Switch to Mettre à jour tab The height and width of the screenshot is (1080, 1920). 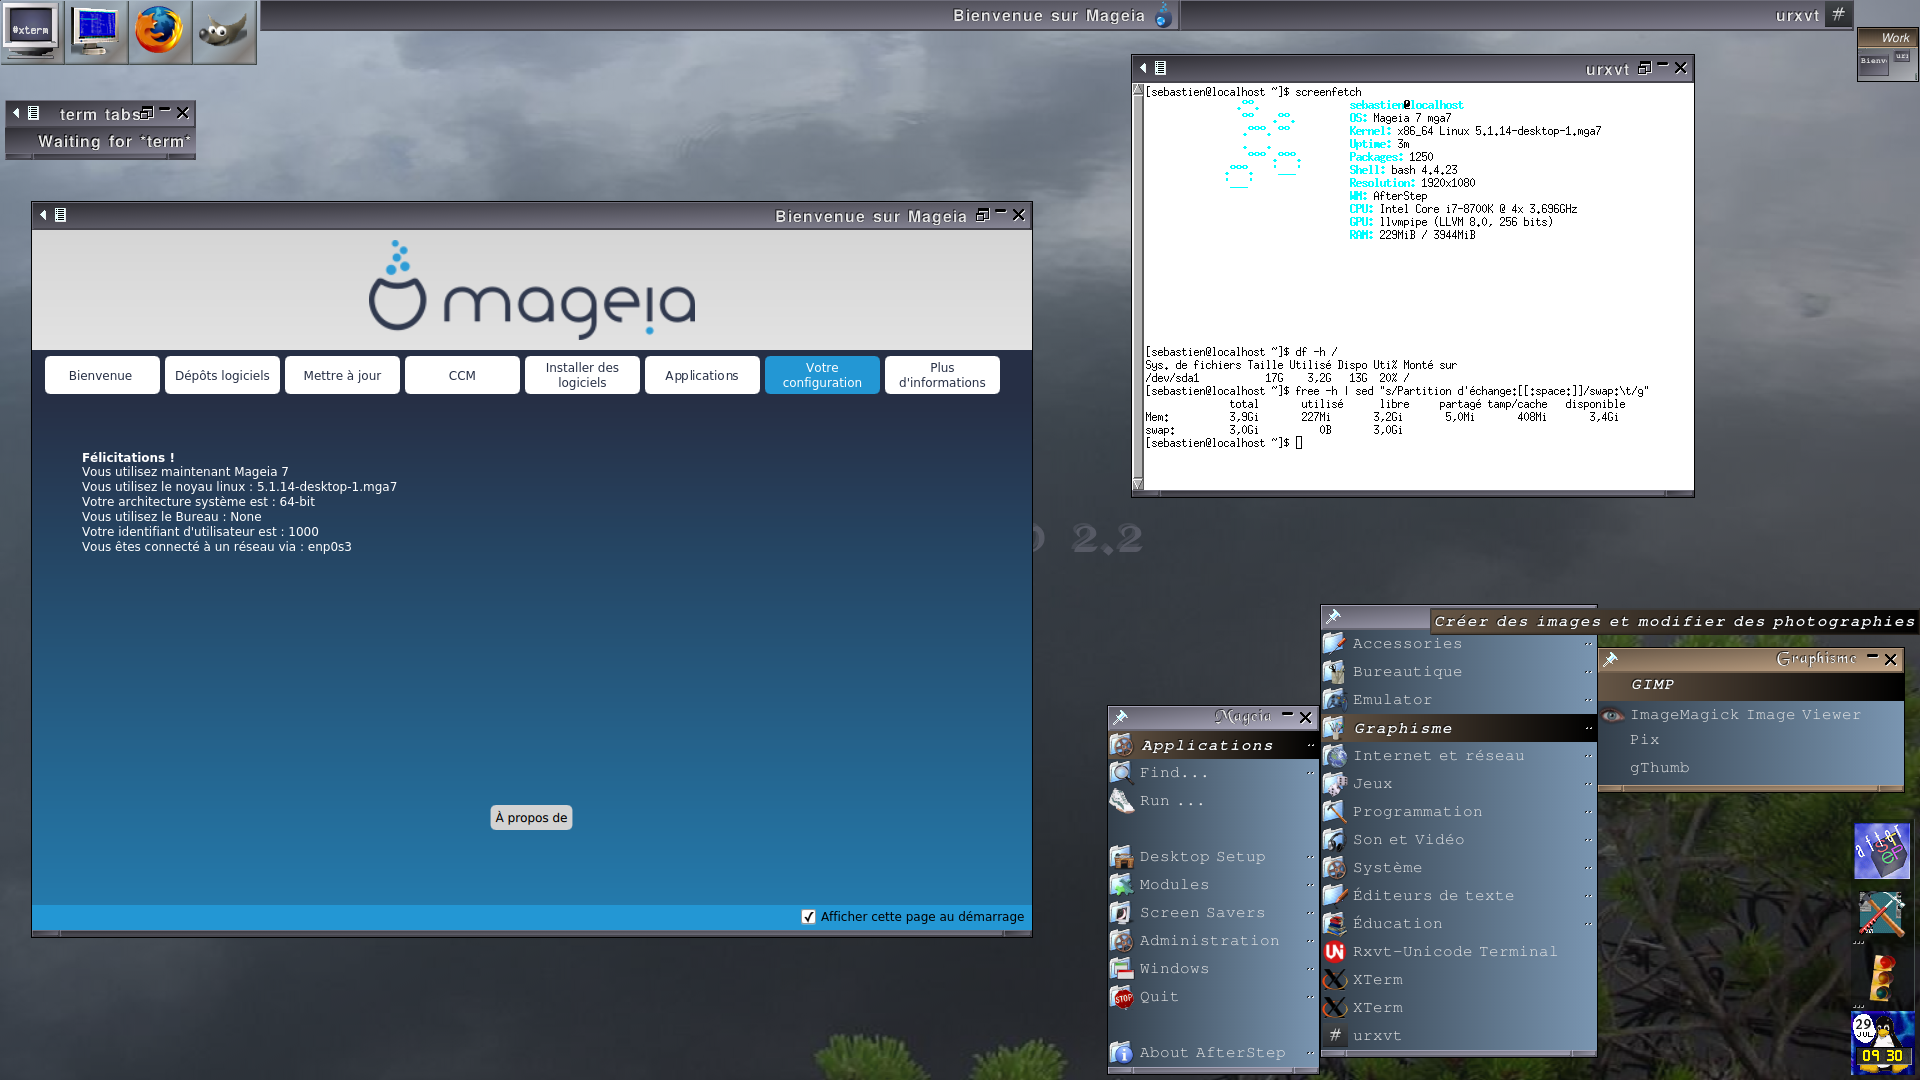coord(342,375)
